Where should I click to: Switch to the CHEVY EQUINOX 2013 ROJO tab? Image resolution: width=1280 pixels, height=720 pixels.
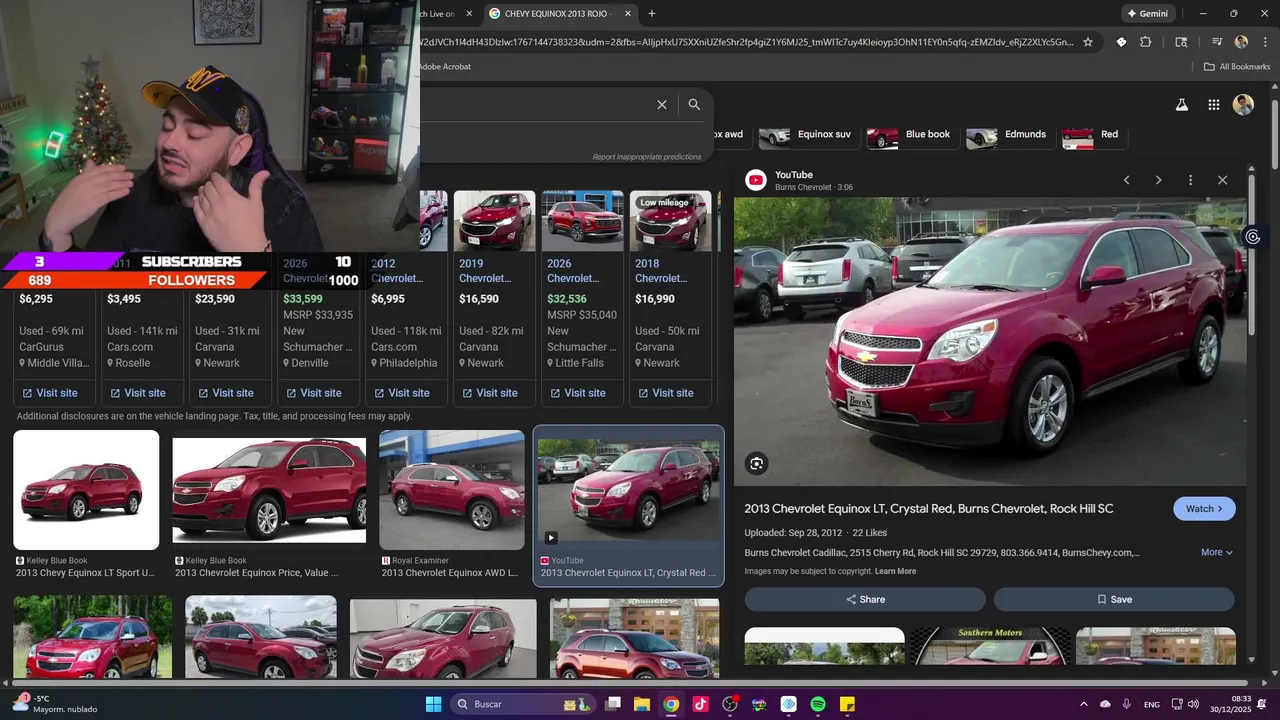click(x=558, y=13)
